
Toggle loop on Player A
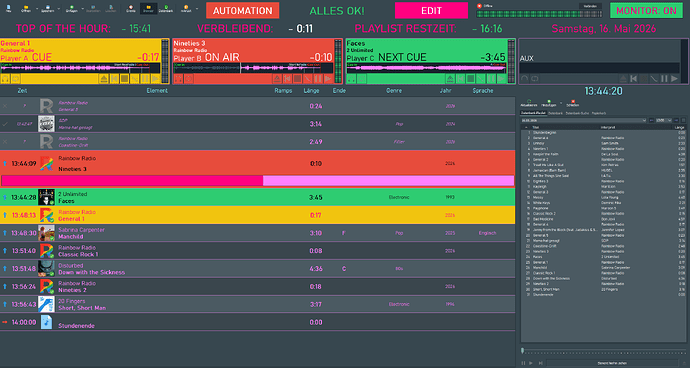click(16, 79)
